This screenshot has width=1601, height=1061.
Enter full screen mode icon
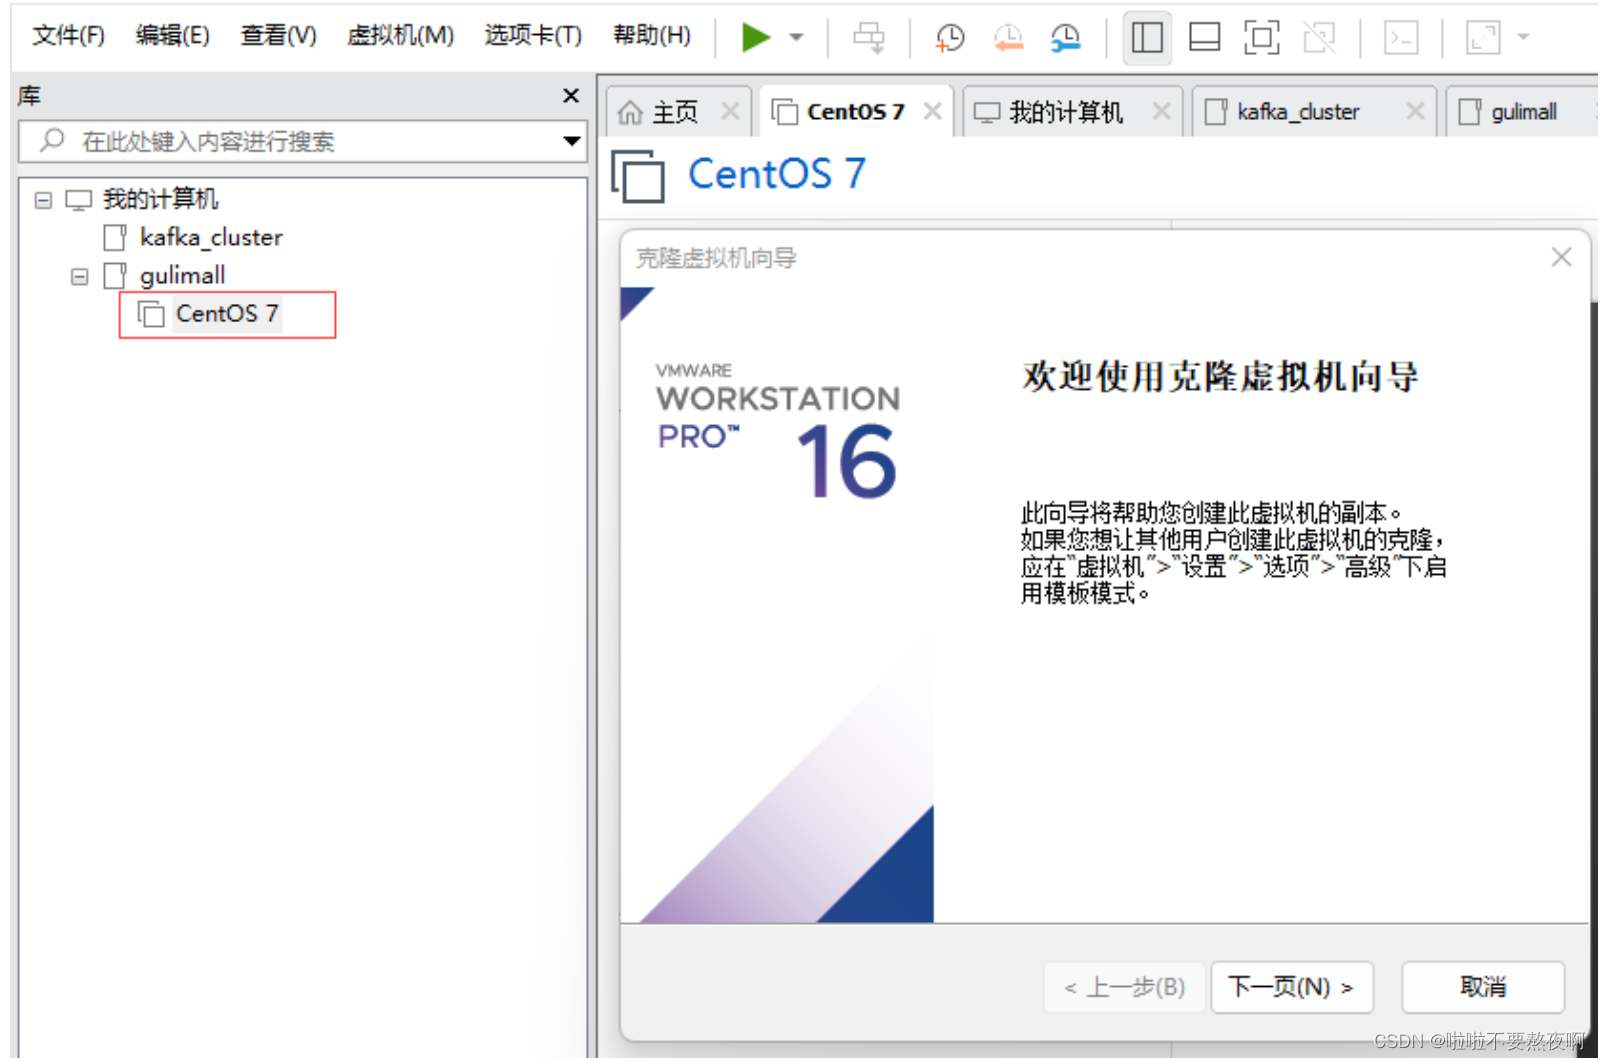(x=1261, y=38)
